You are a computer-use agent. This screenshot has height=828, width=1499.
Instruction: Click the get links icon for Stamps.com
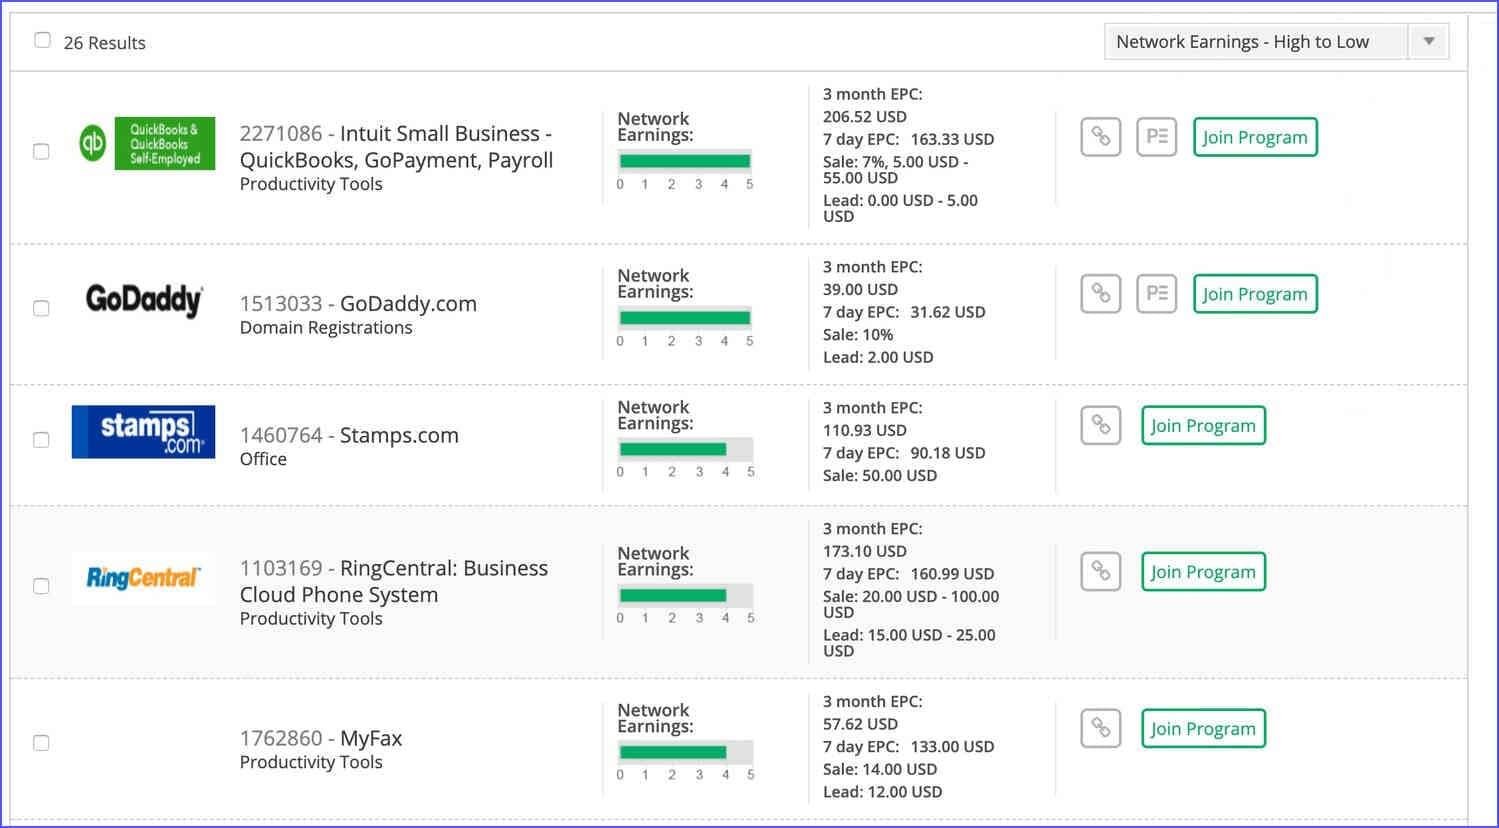click(1100, 425)
